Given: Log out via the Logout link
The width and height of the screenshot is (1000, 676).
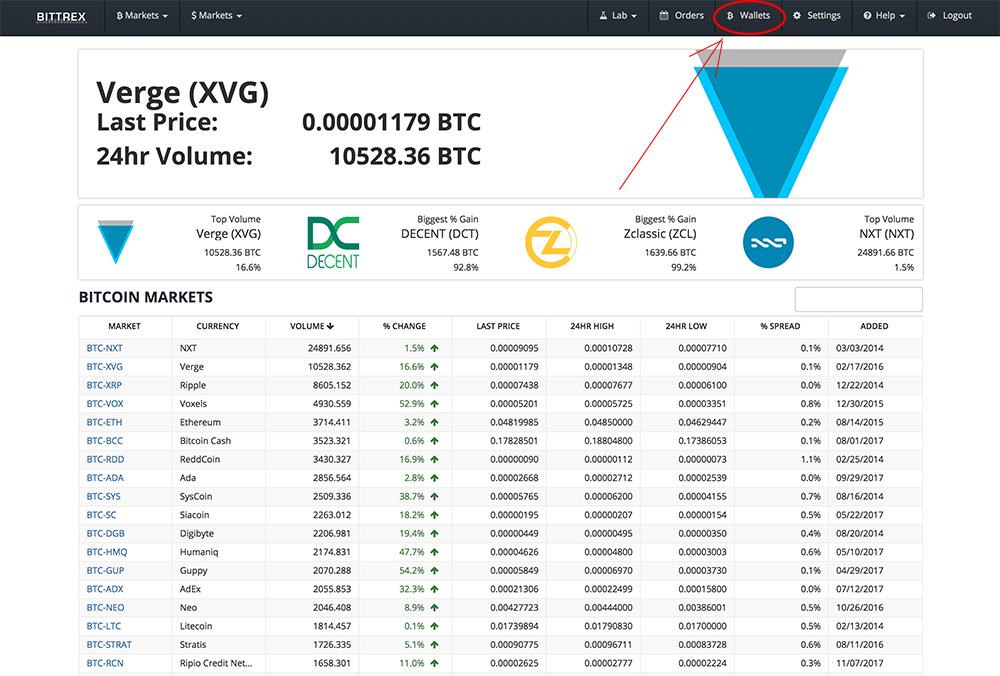Looking at the screenshot, I should (x=950, y=15).
